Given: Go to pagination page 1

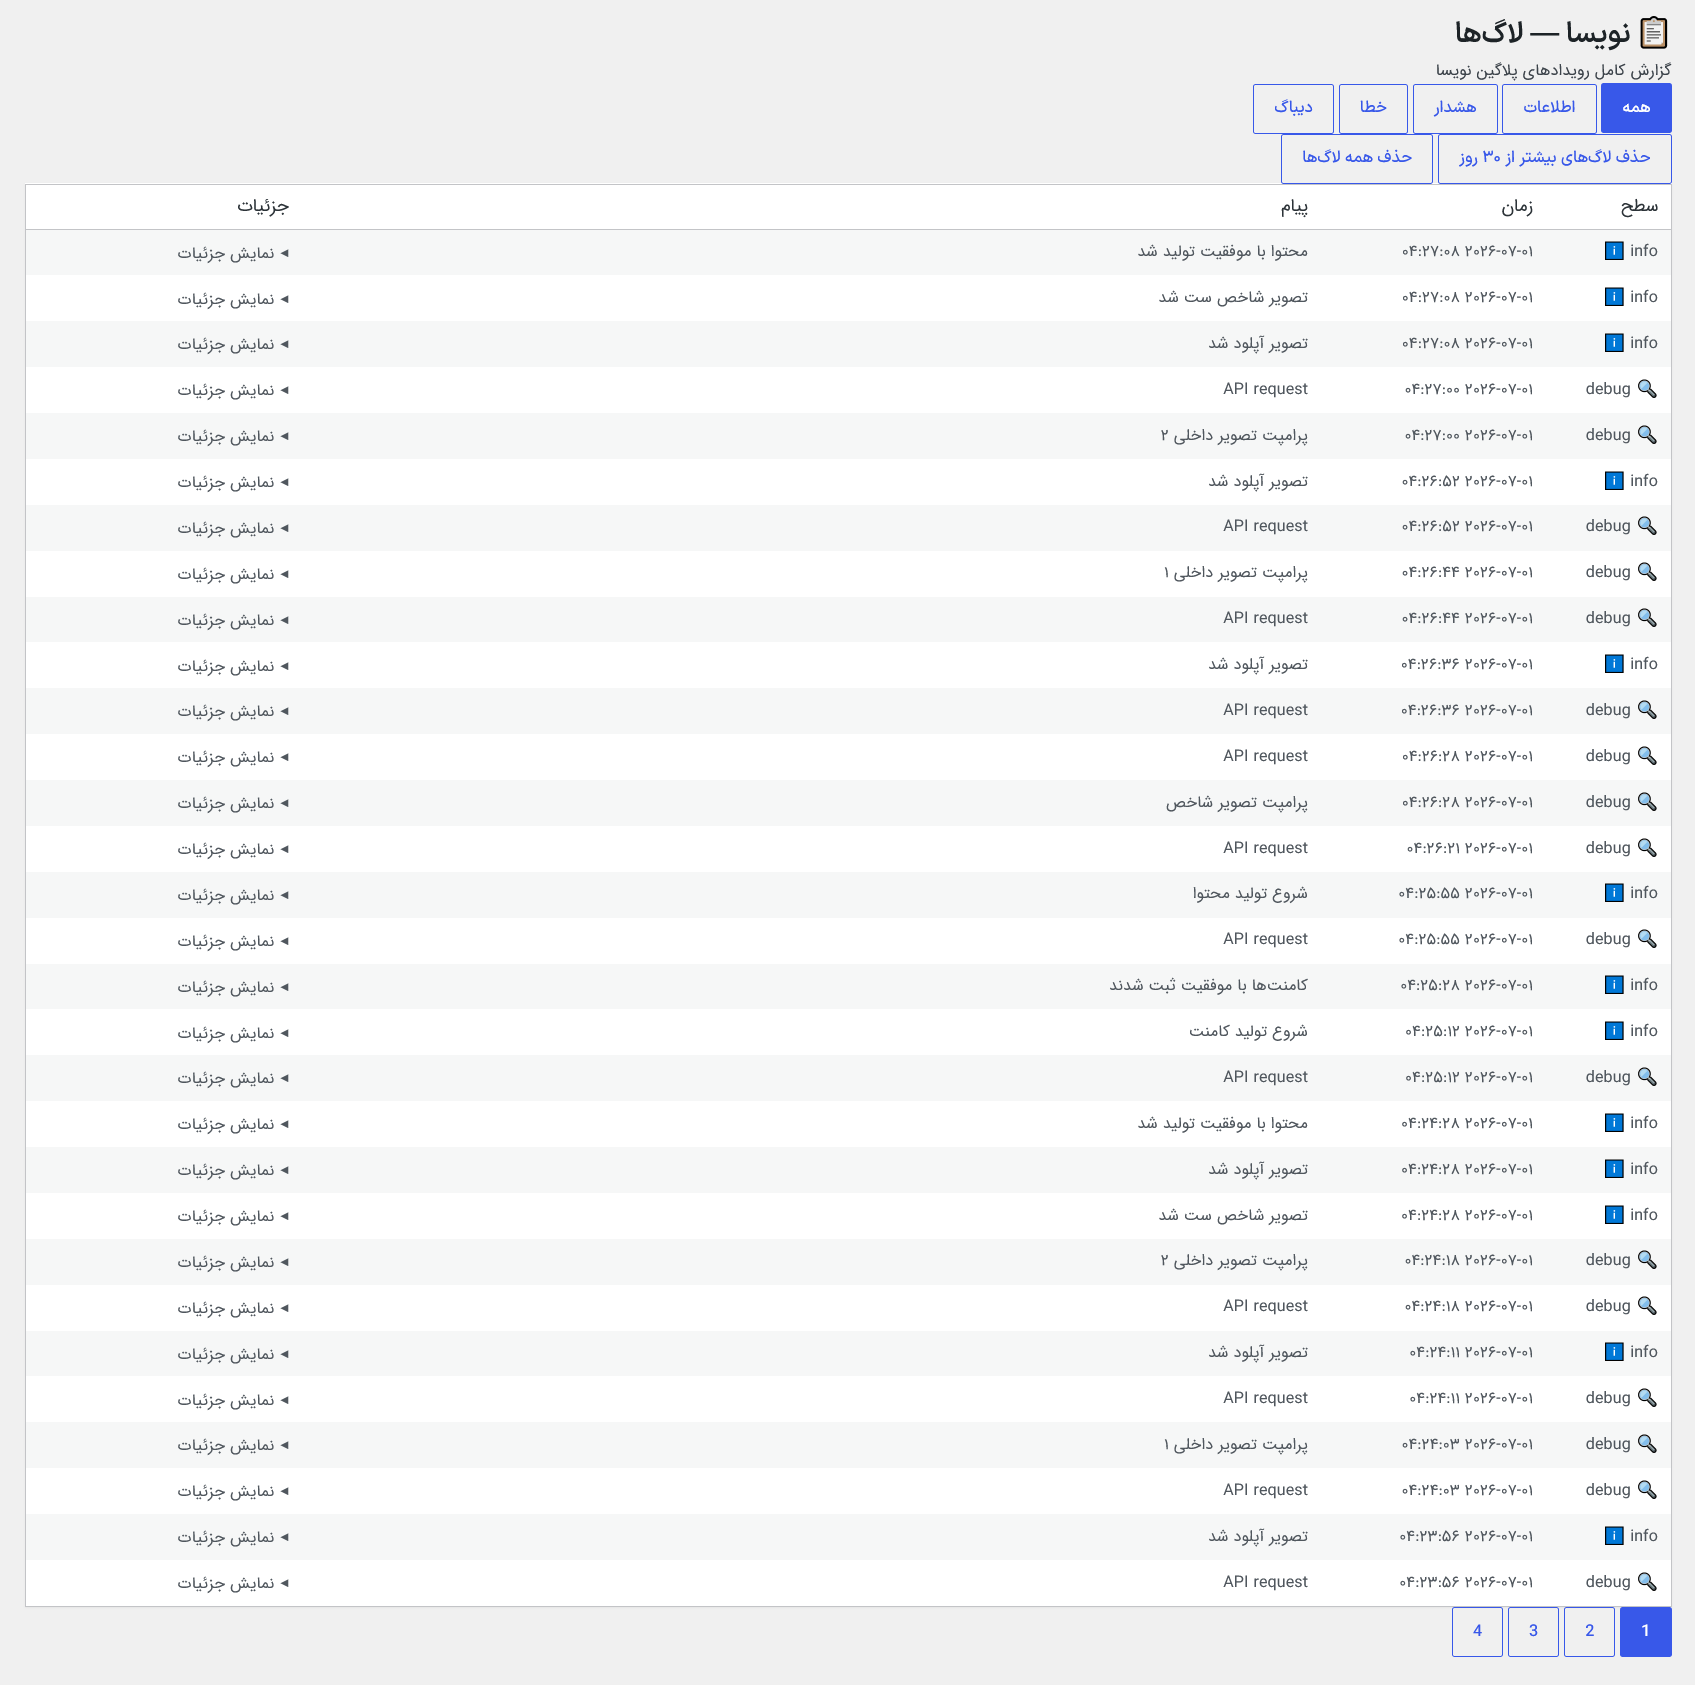Looking at the screenshot, I should [x=1645, y=1631].
